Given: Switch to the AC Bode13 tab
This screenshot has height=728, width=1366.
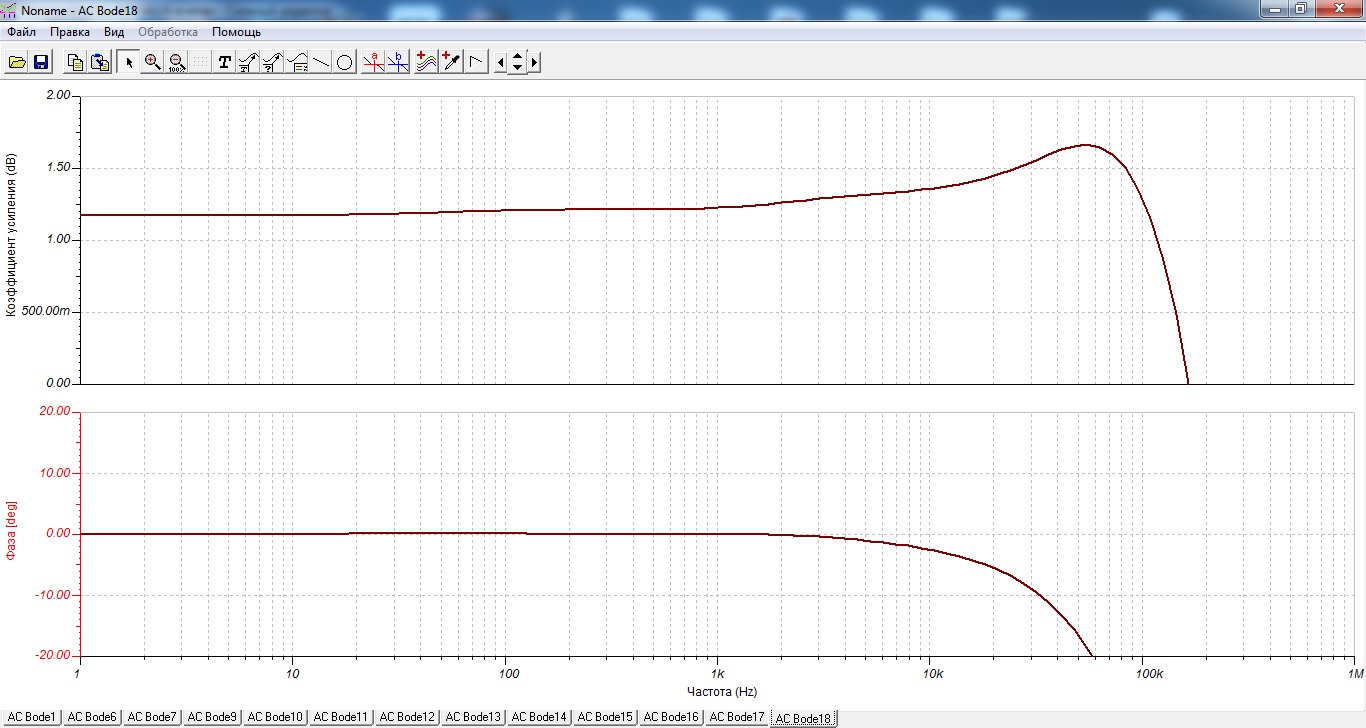Looking at the screenshot, I should [x=473, y=717].
